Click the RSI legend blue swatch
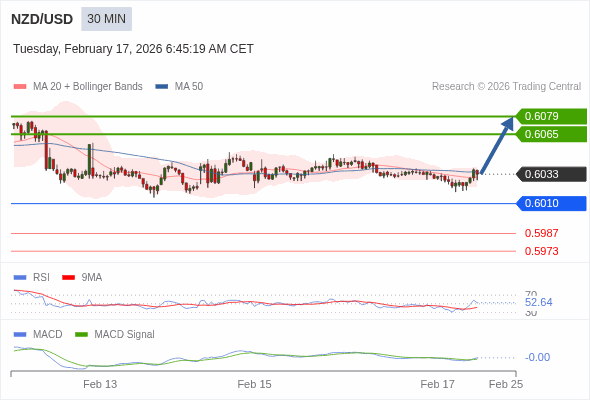 [20, 278]
